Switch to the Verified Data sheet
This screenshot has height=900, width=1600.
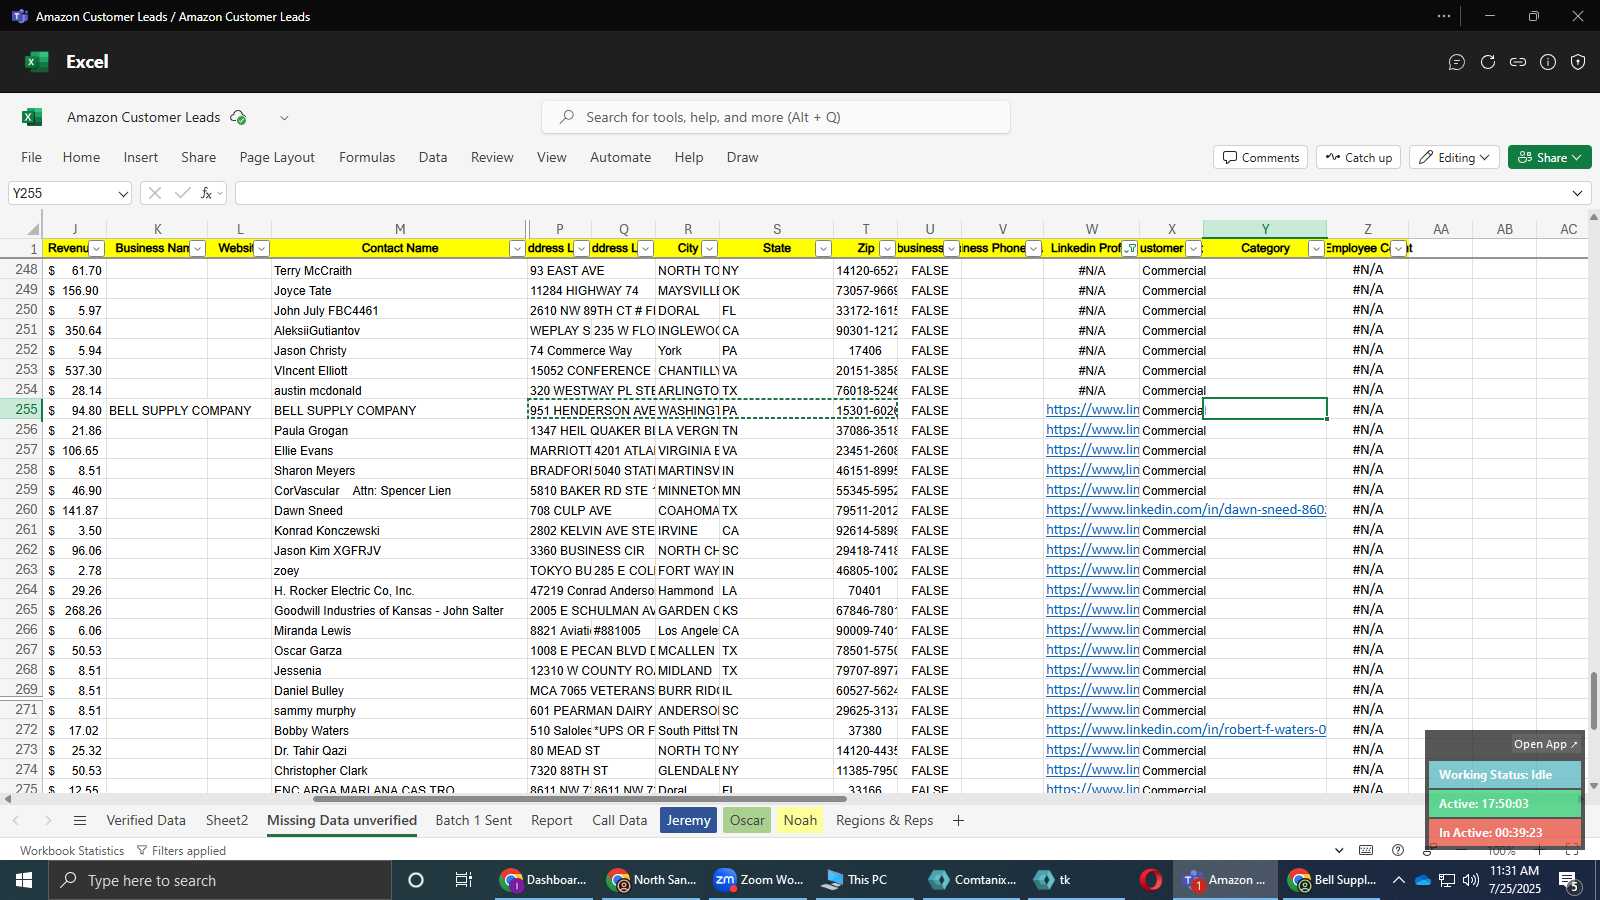146,820
